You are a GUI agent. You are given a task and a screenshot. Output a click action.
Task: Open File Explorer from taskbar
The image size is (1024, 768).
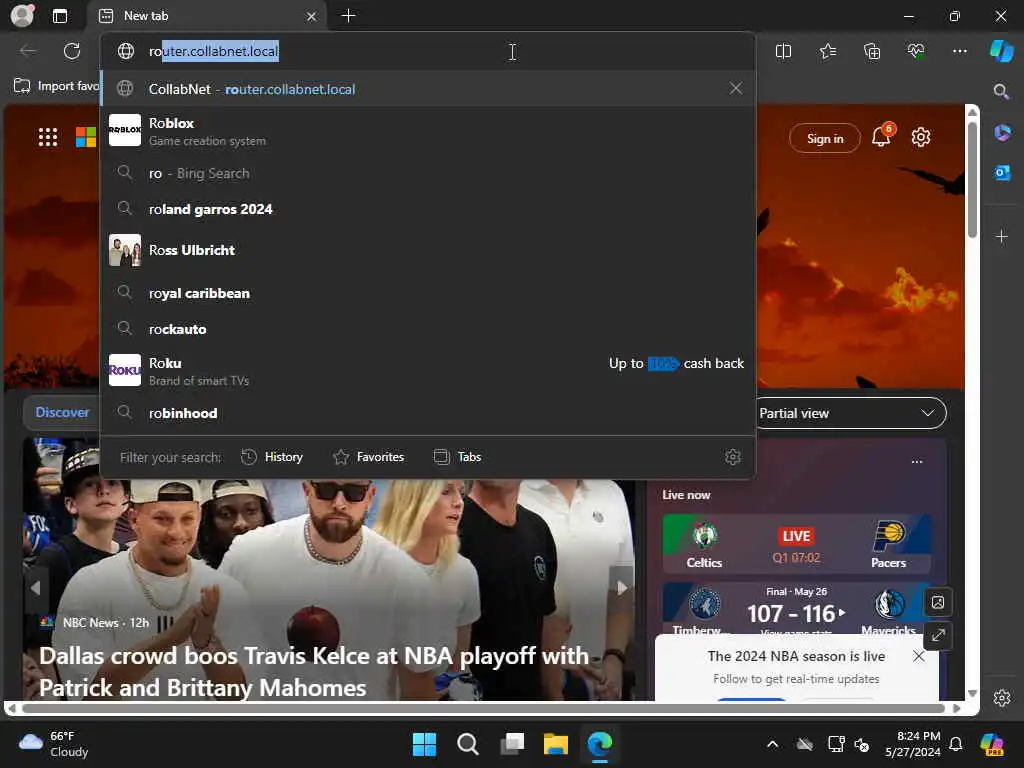[x=556, y=744]
